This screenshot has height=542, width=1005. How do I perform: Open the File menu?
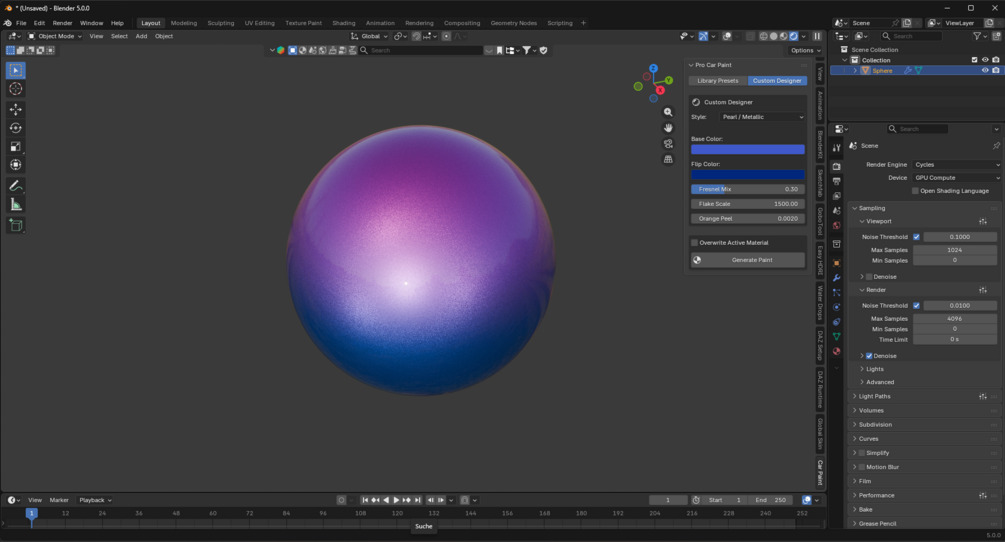pyautogui.click(x=21, y=23)
